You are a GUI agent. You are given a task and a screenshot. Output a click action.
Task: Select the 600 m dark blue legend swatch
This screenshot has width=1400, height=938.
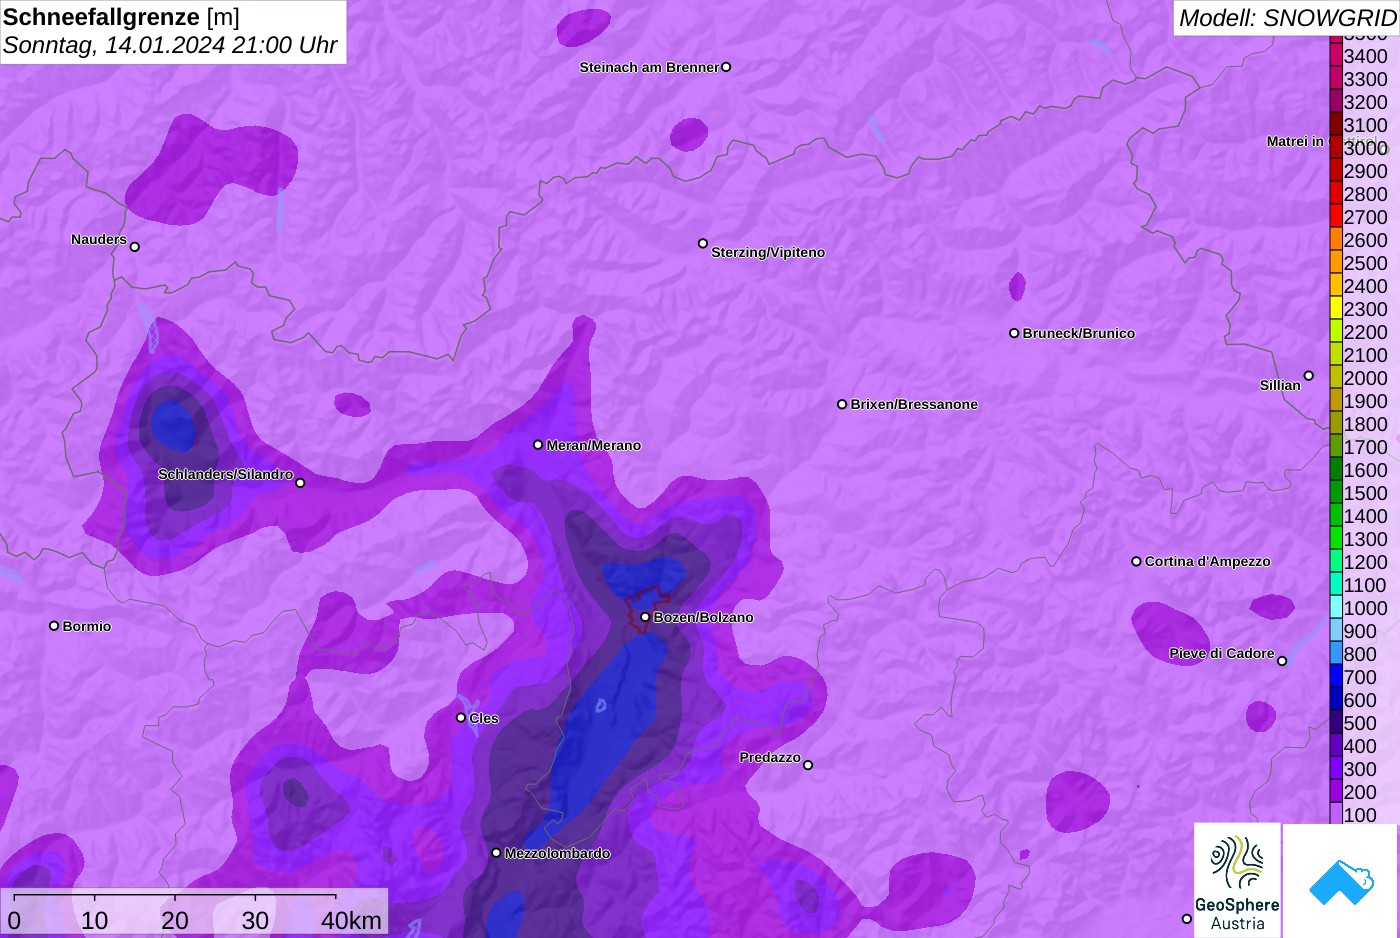coord(1336,699)
